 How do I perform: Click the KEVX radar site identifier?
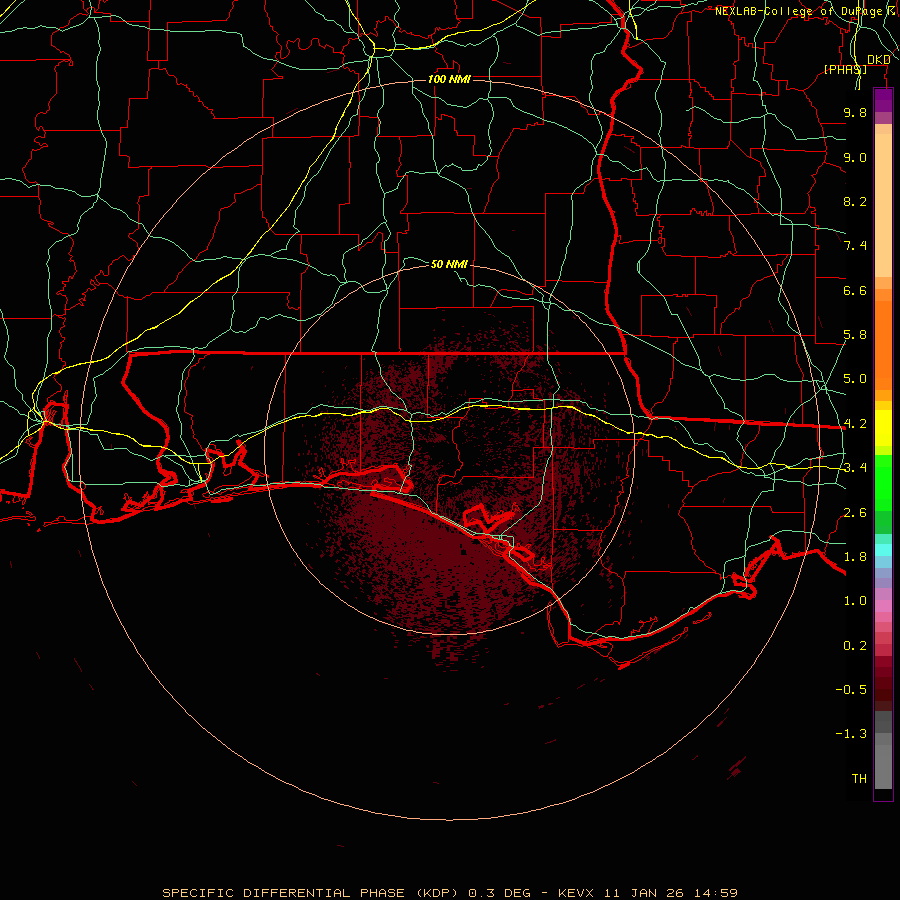577,893
